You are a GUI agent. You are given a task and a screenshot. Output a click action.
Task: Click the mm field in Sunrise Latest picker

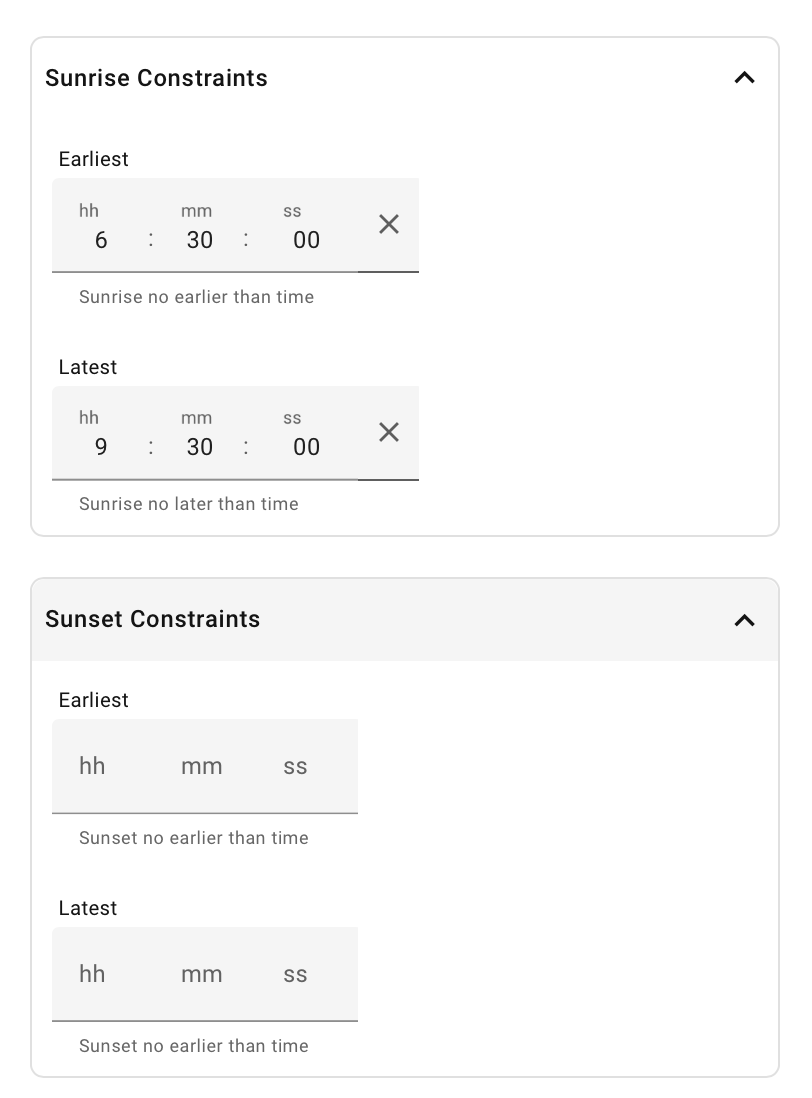(198, 446)
